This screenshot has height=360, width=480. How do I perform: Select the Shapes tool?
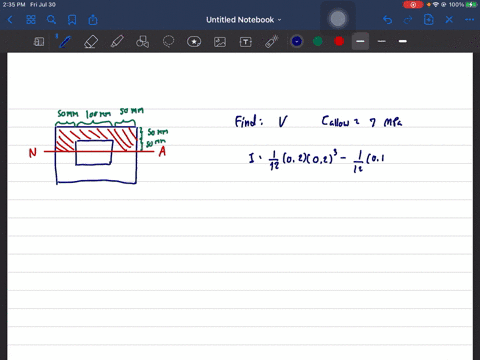click(142, 42)
